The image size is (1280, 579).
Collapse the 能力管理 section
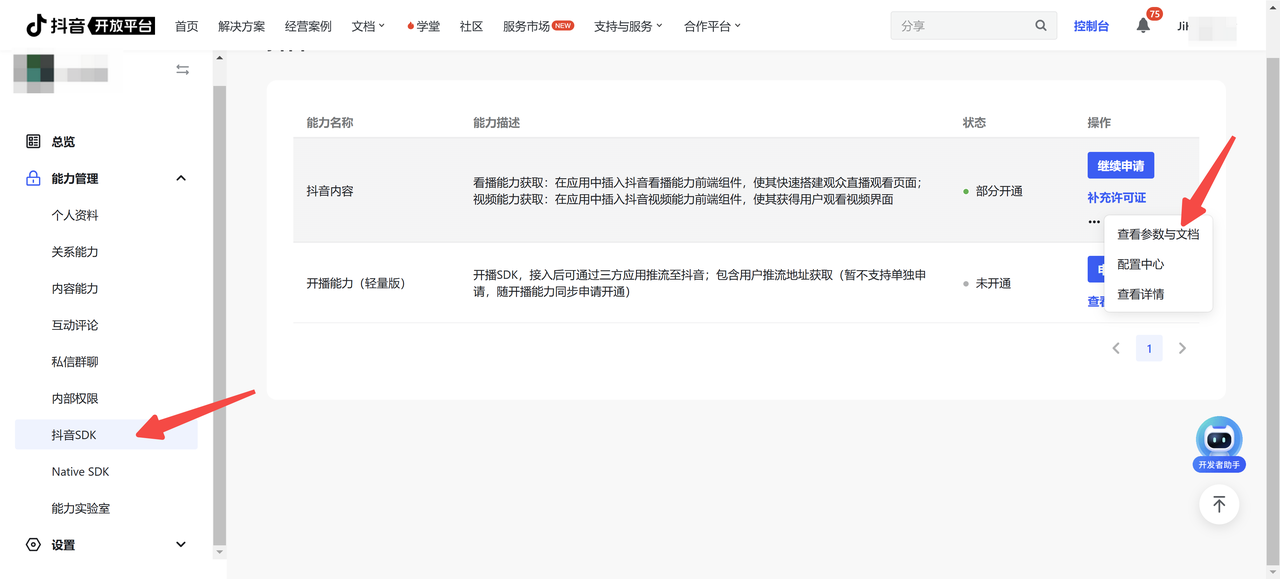pyautogui.click(x=181, y=179)
